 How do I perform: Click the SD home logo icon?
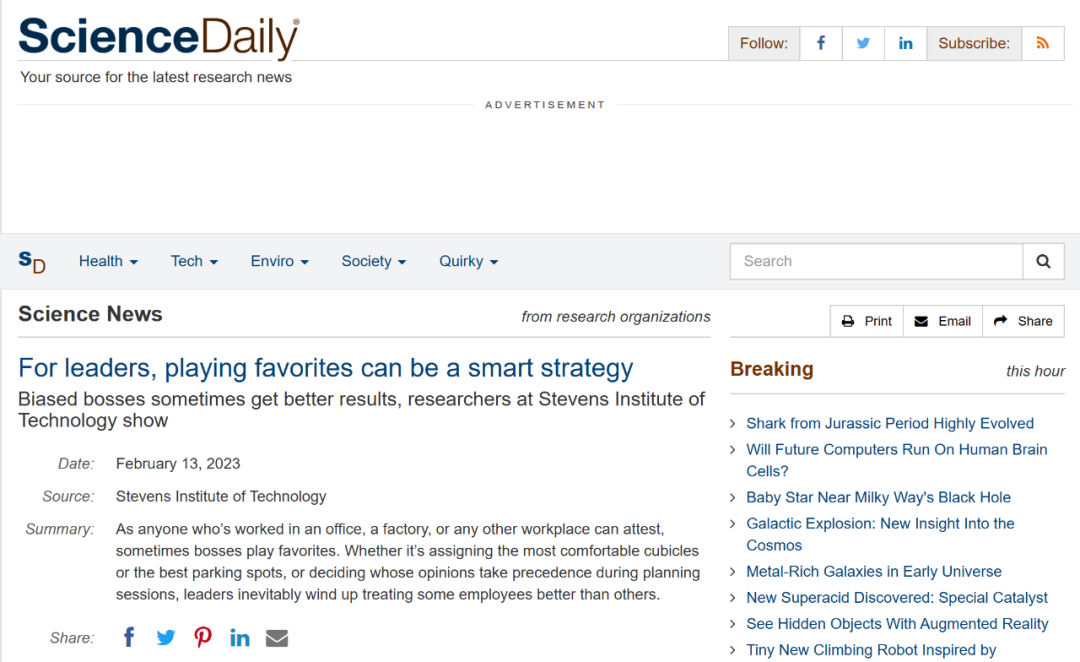[32, 261]
